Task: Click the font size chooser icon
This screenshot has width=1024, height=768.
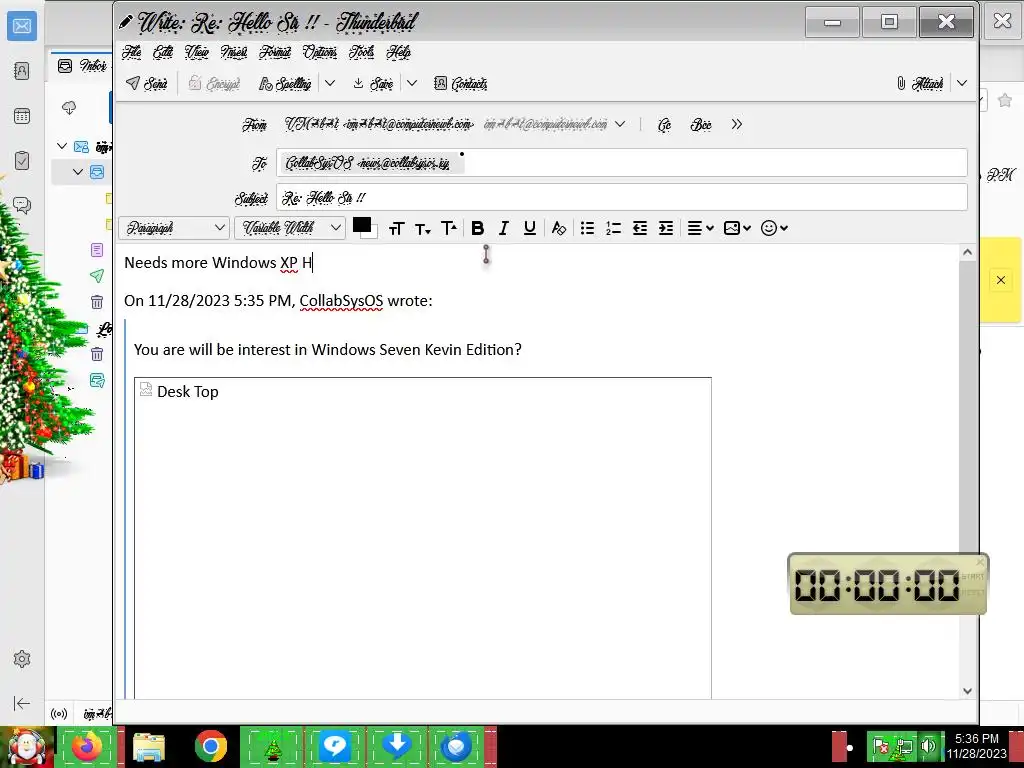Action: tap(396, 229)
